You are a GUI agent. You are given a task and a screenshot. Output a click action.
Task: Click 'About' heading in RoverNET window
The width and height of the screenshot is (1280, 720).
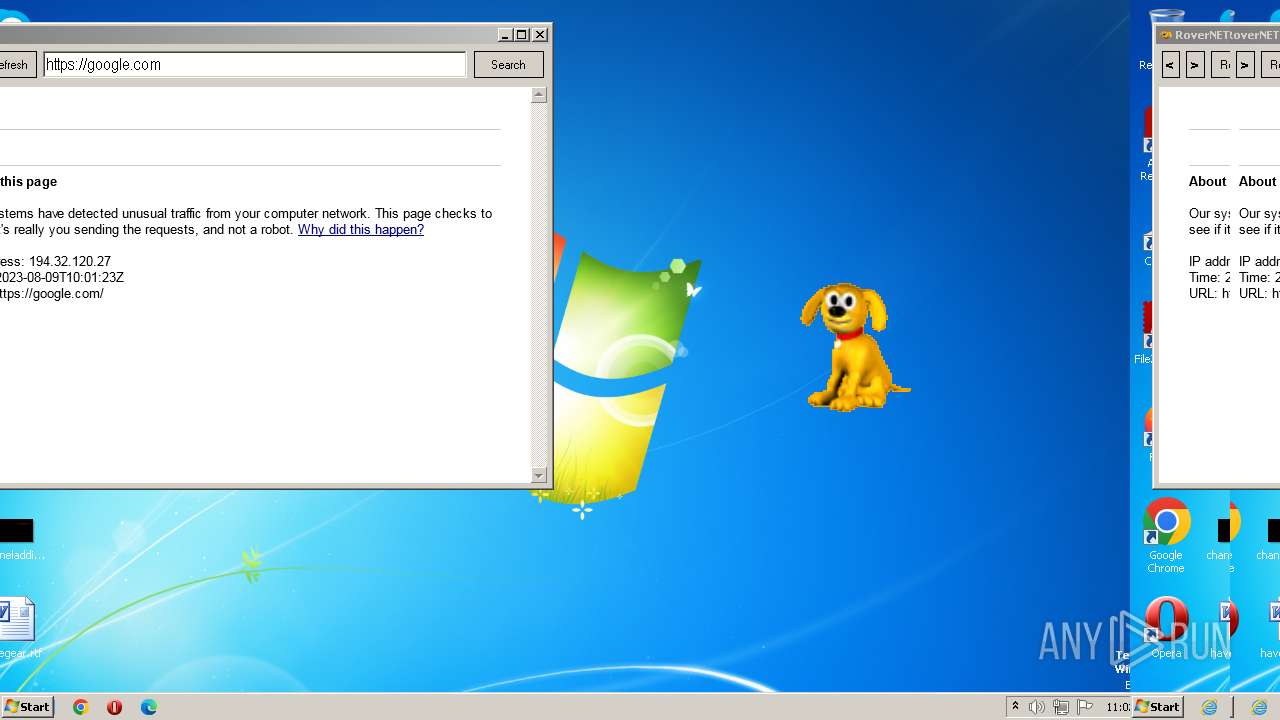tap(1207, 181)
